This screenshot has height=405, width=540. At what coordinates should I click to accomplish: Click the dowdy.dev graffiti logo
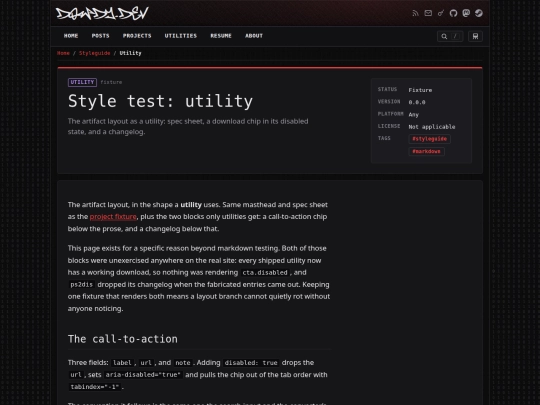tap(102, 13)
